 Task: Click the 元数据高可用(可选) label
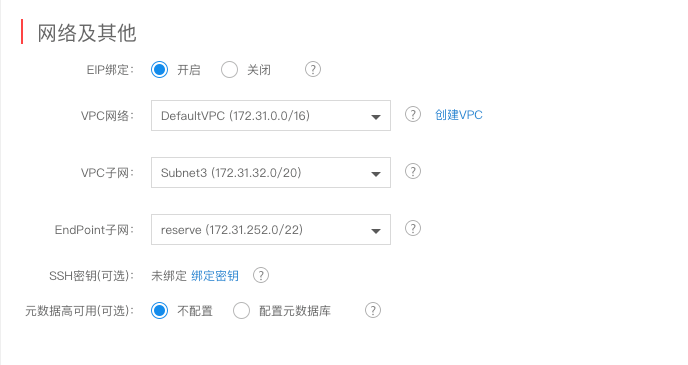pyautogui.click(x=79, y=311)
